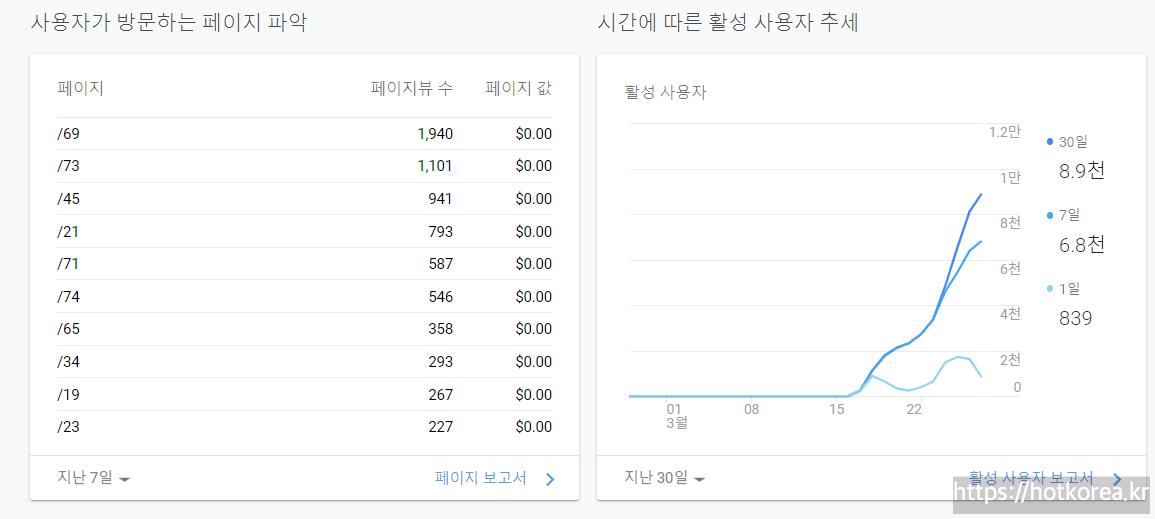This screenshot has width=1155, height=519.
Task: Click the 15 date tick on the chart
Action: (836, 409)
